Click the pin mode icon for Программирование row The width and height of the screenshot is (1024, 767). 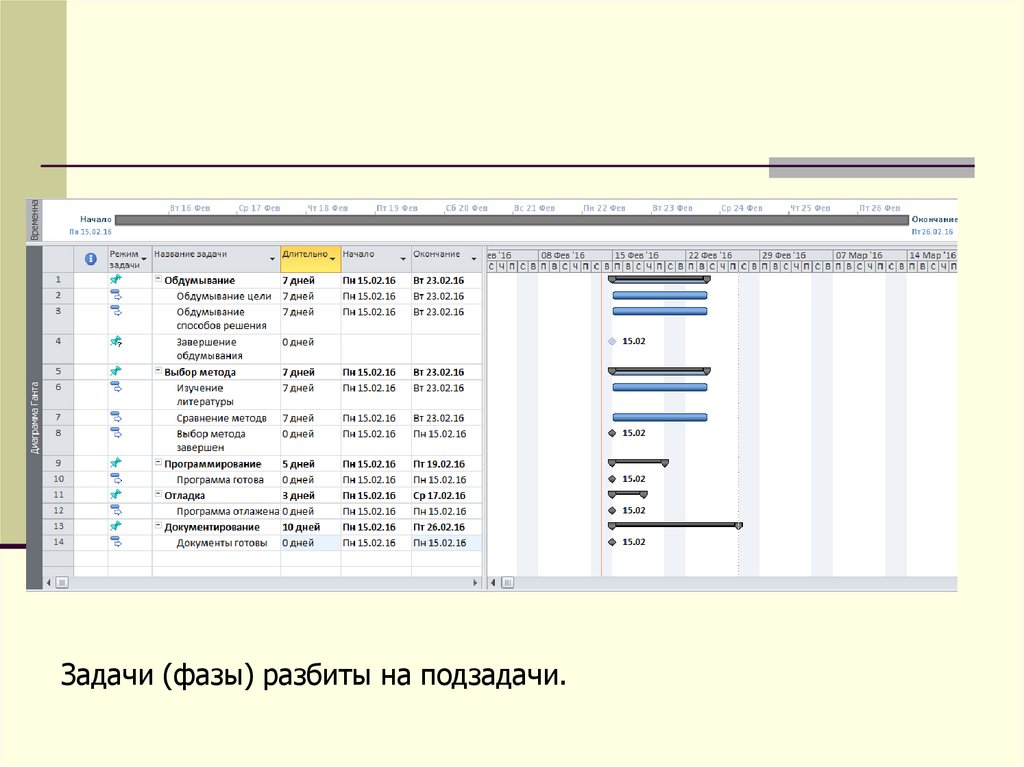pos(115,463)
